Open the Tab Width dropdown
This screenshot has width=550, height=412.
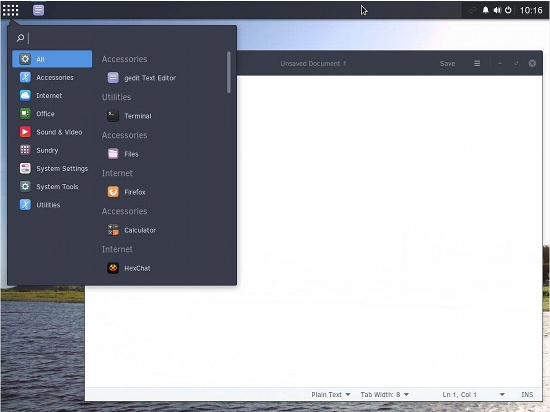click(384, 394)
